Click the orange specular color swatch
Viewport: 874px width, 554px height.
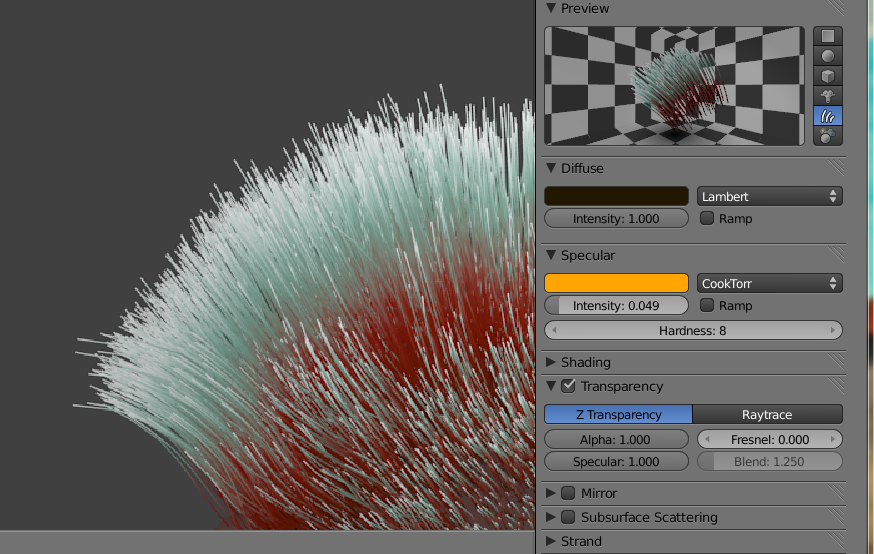[616, 283]
